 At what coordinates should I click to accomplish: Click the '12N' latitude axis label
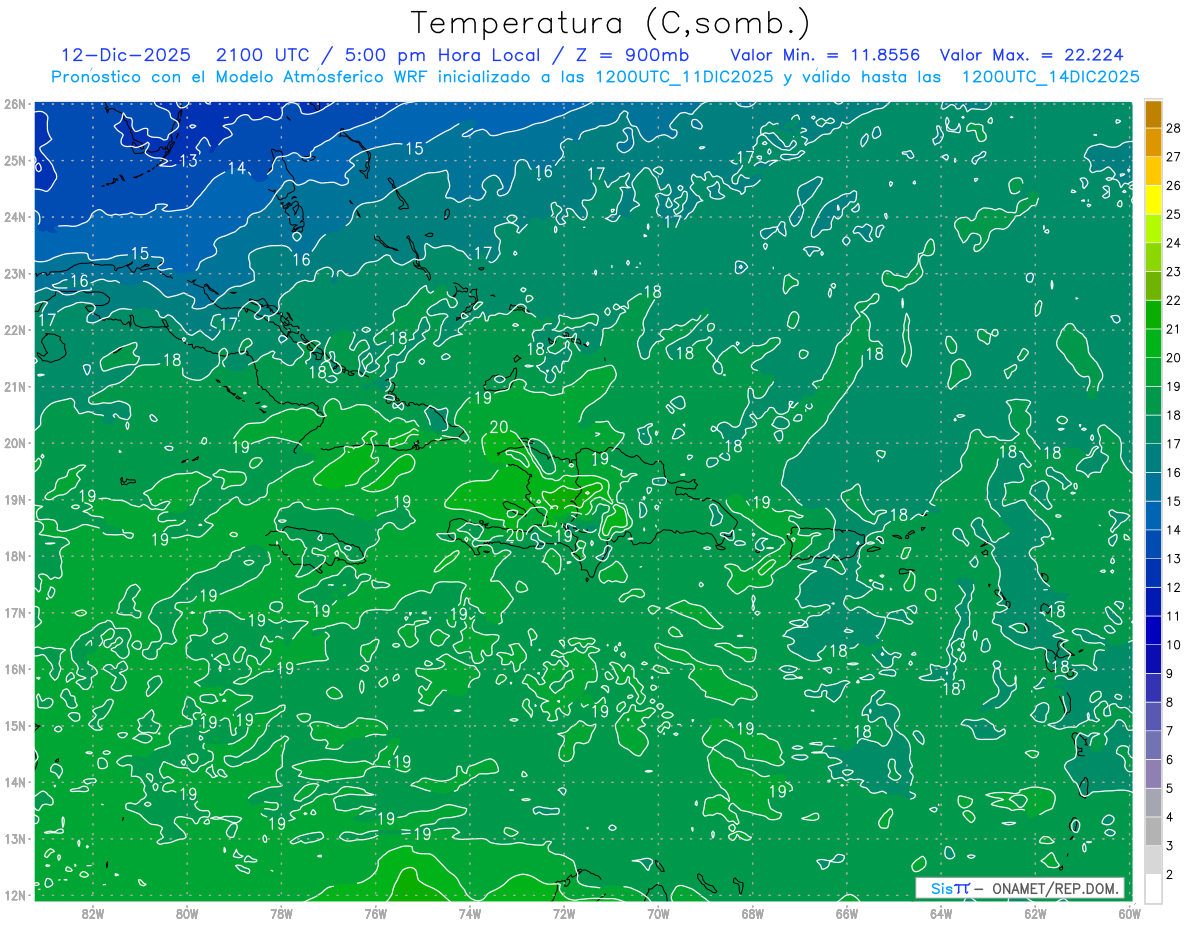pyautogui.click(x=14, y=895)
